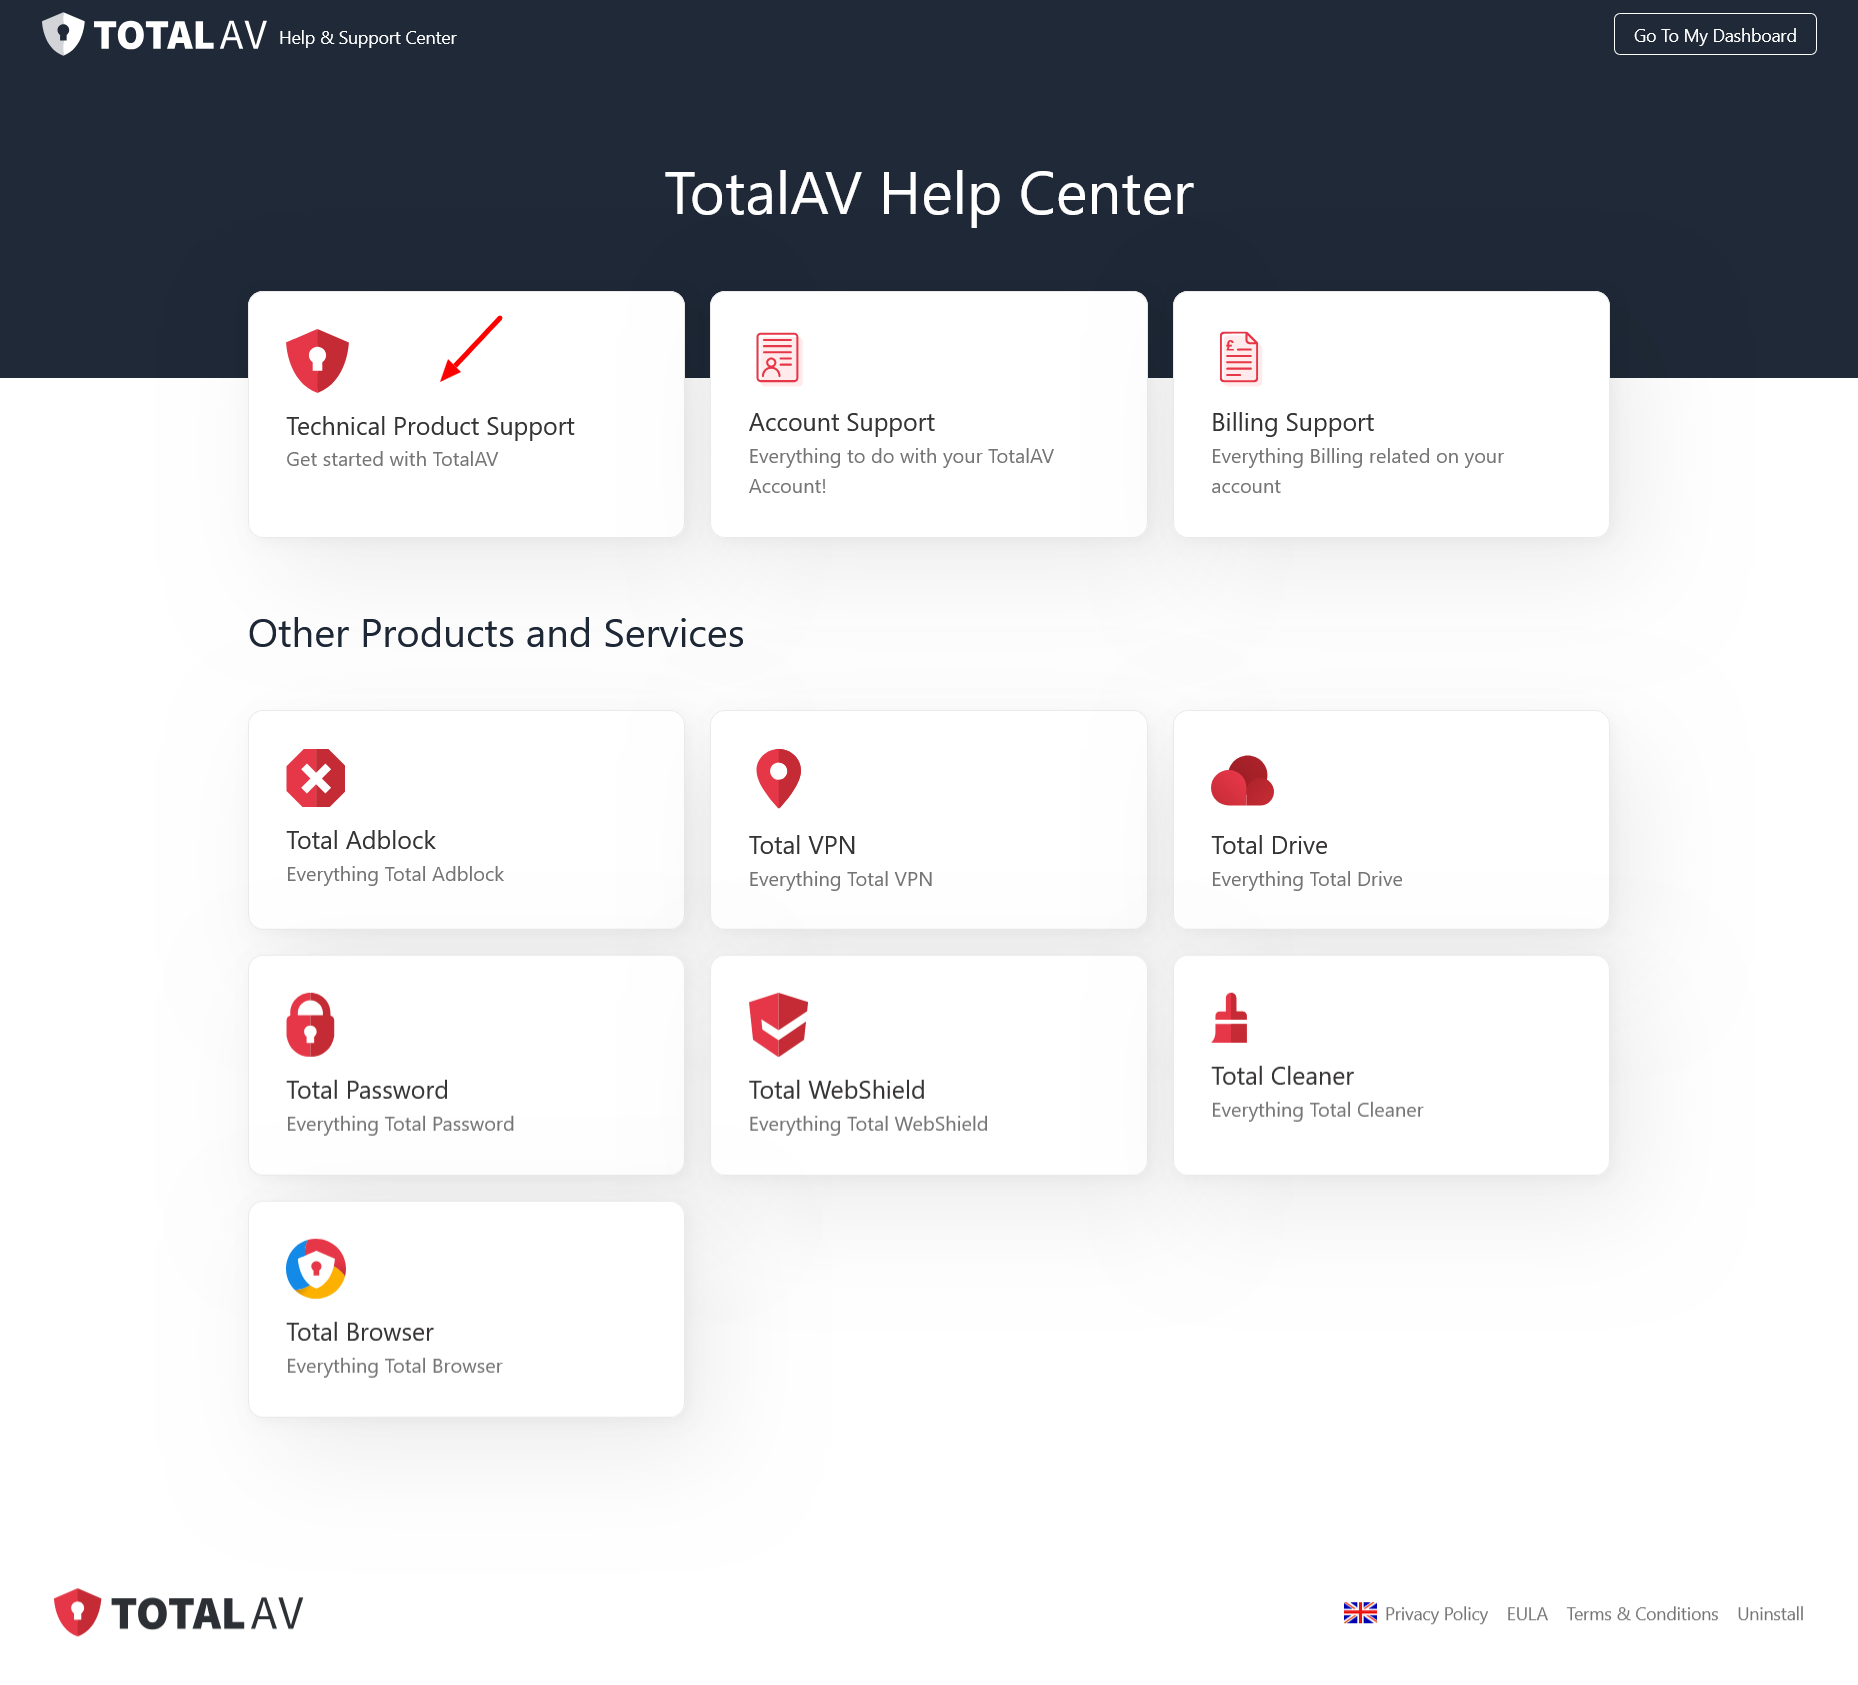Image resolution: width=1858 pixels, height=1685 pixels.
Task: Open Account Support title
Action: click(x=842, y=423)
